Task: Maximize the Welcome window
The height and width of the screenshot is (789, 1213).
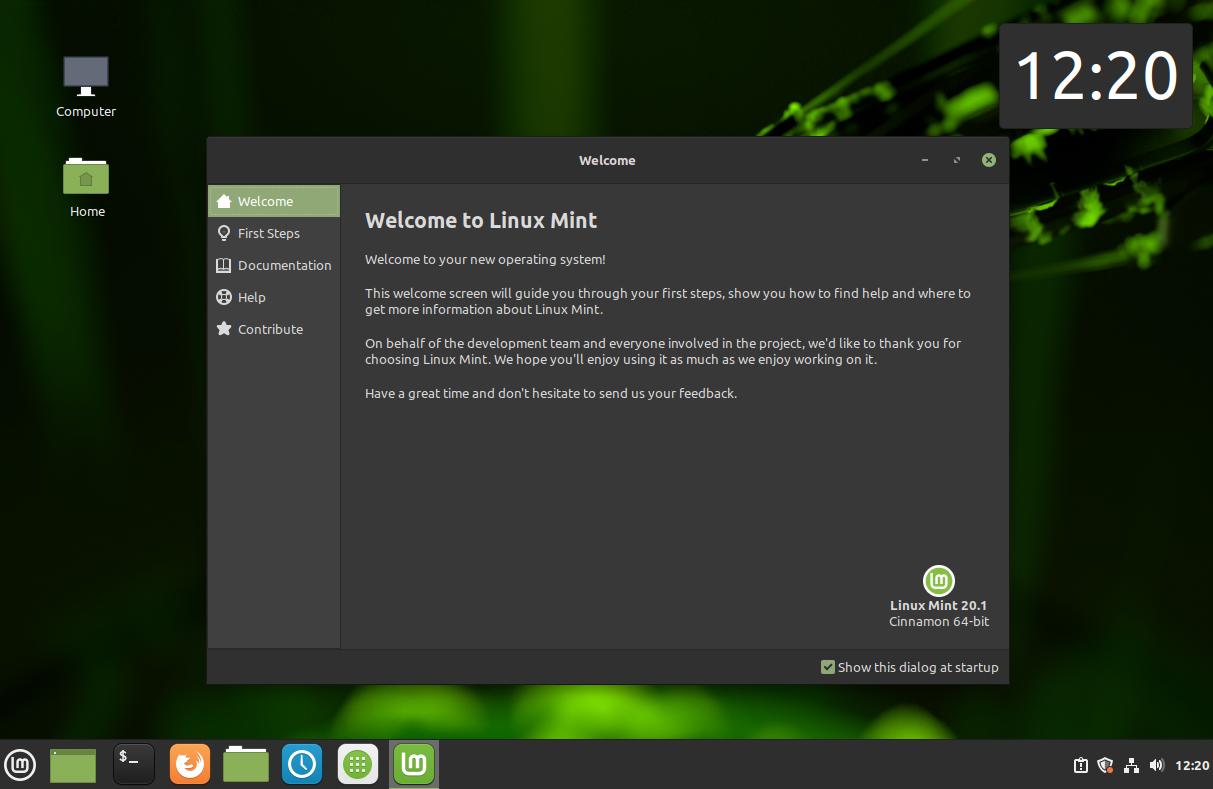Action: coord(957,160)
